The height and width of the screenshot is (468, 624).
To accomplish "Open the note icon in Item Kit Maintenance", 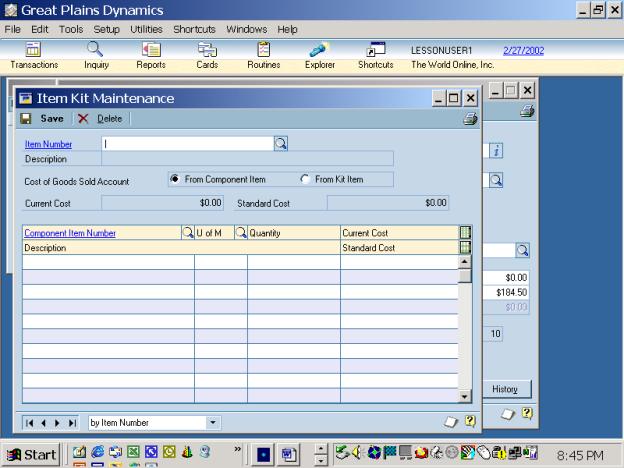I will pos(450,421).
